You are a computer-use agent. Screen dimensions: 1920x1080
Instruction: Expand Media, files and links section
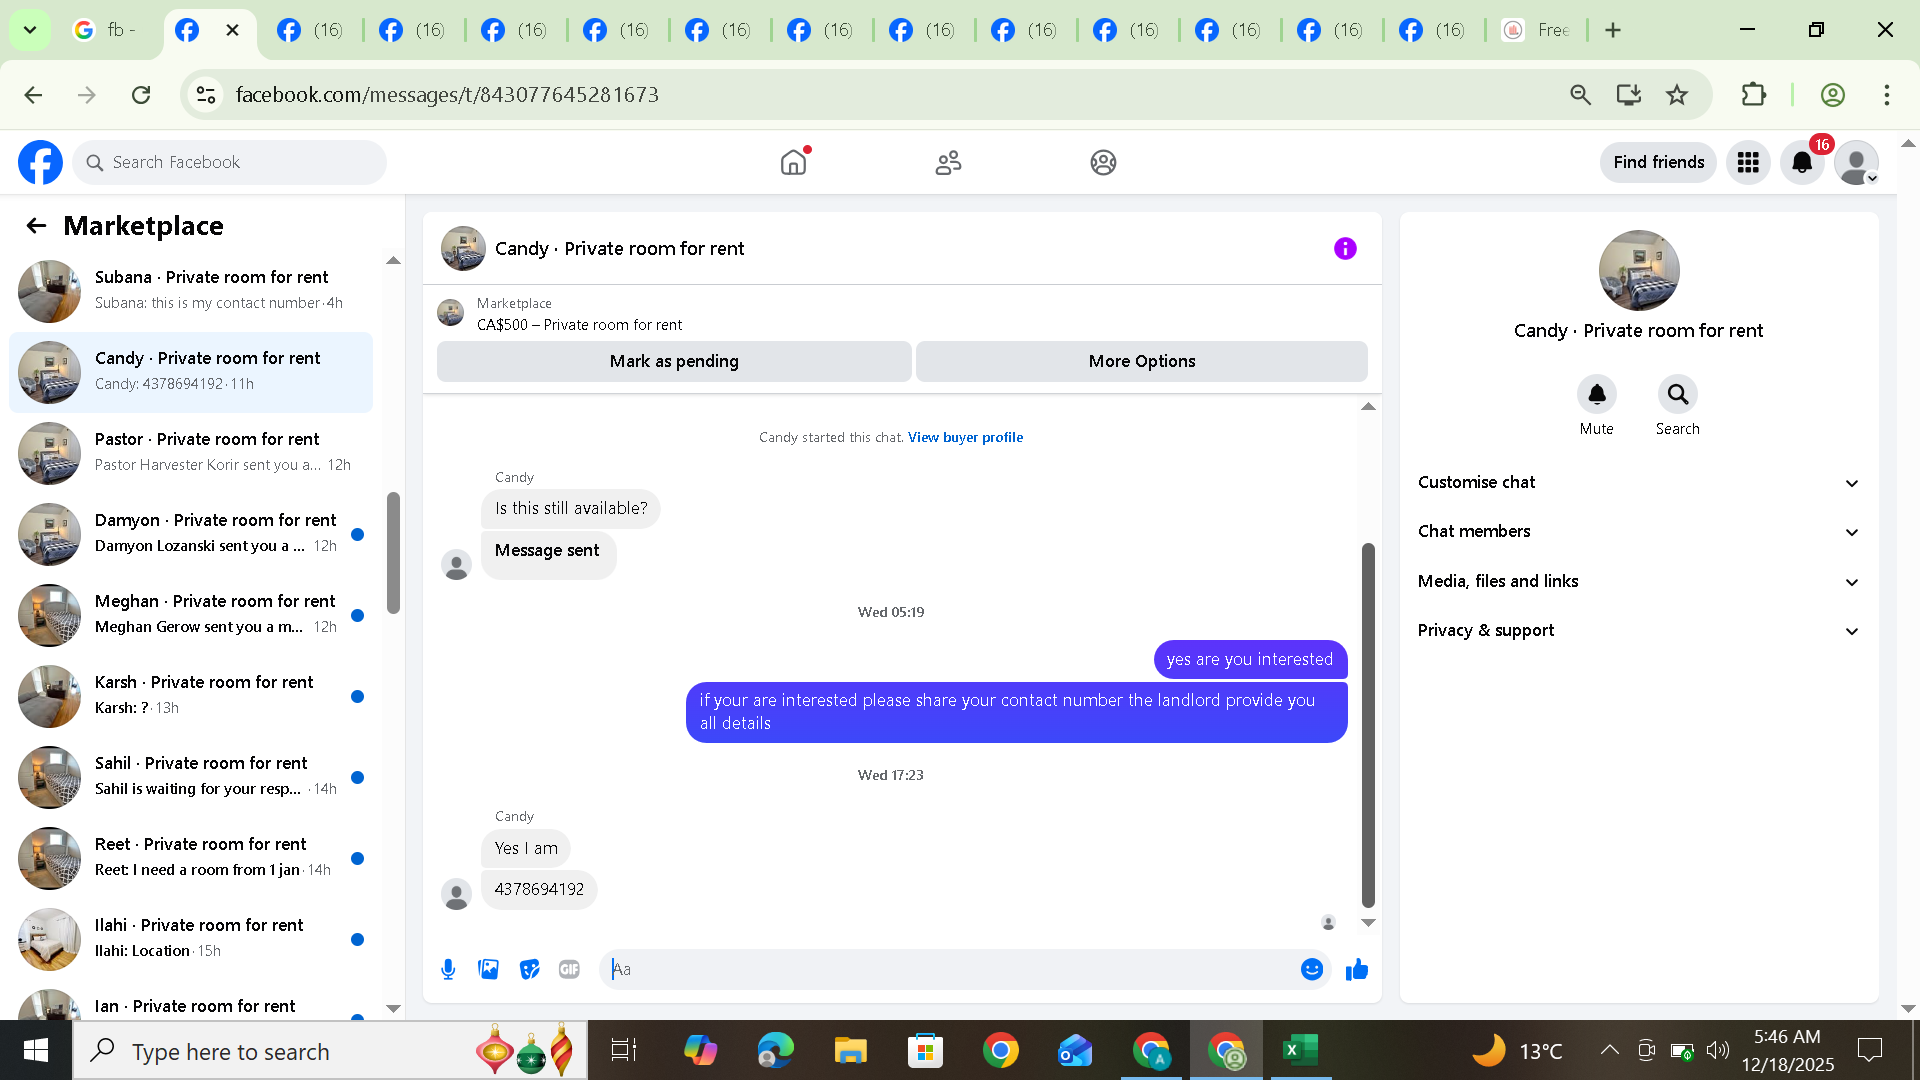1638,582
